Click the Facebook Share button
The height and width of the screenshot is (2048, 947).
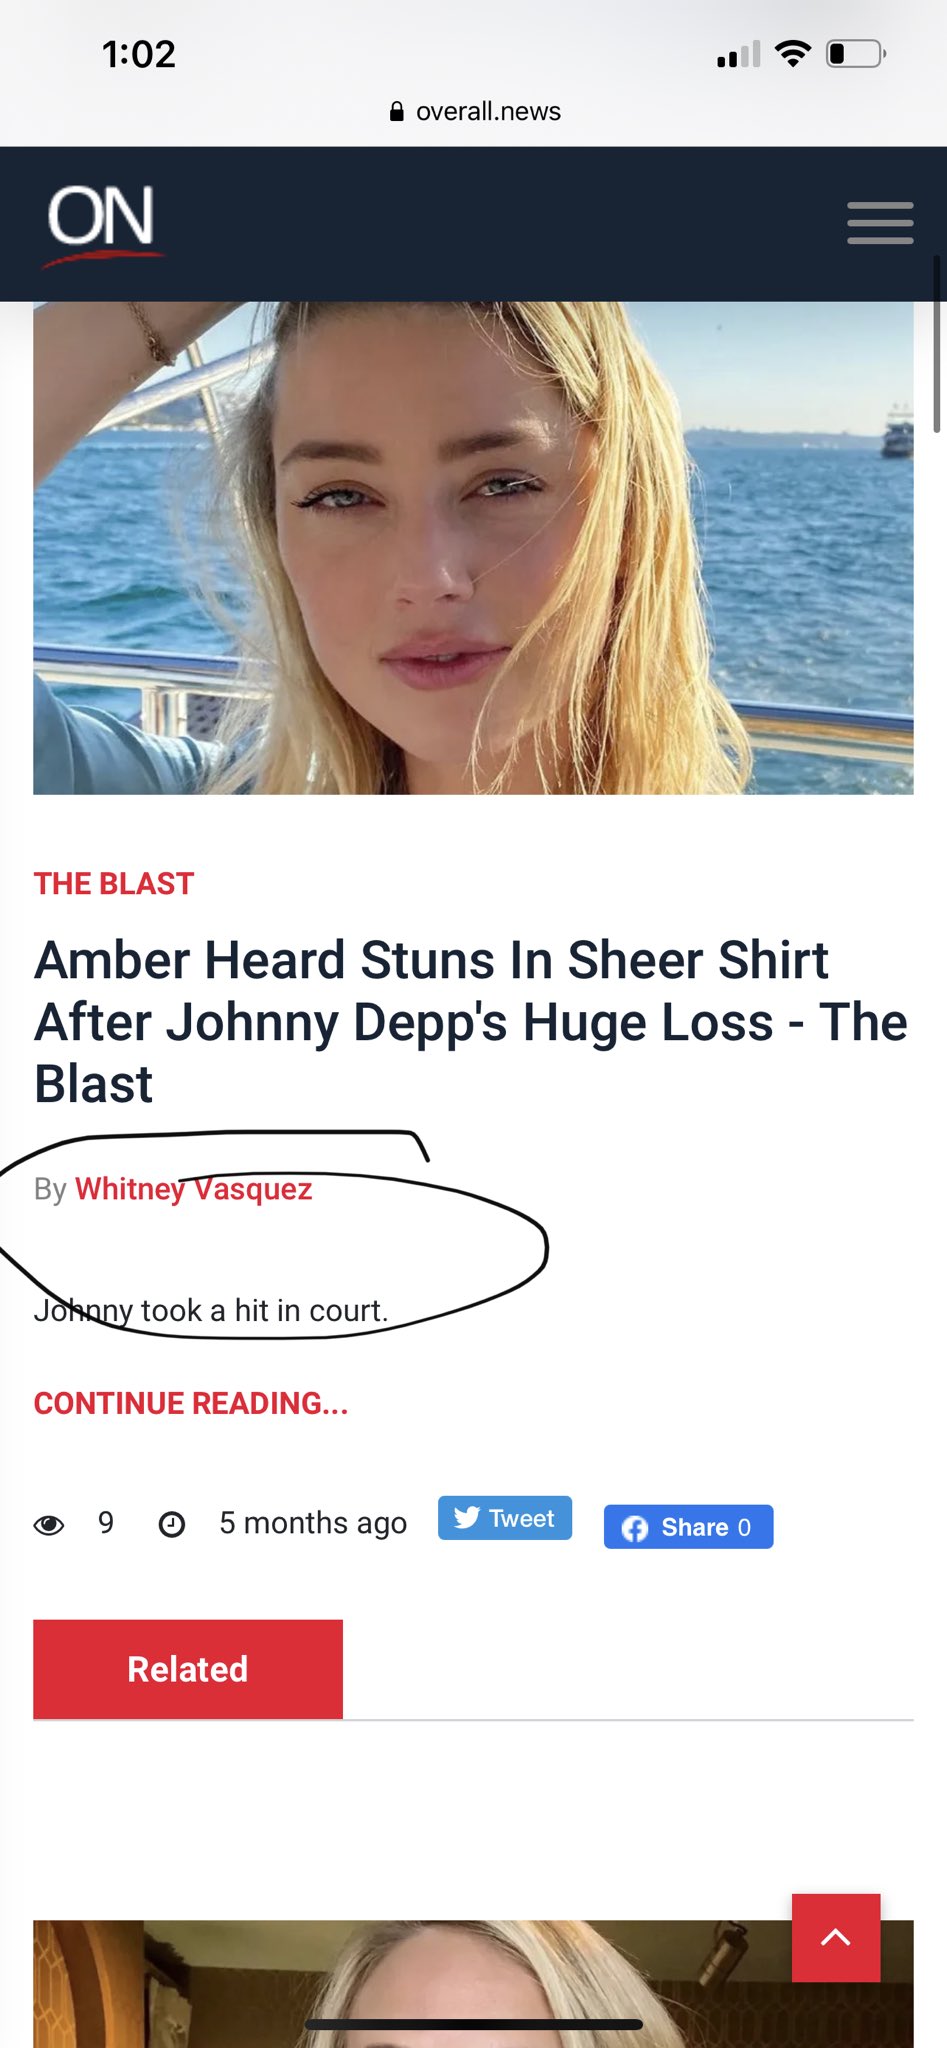(688, 1527)
